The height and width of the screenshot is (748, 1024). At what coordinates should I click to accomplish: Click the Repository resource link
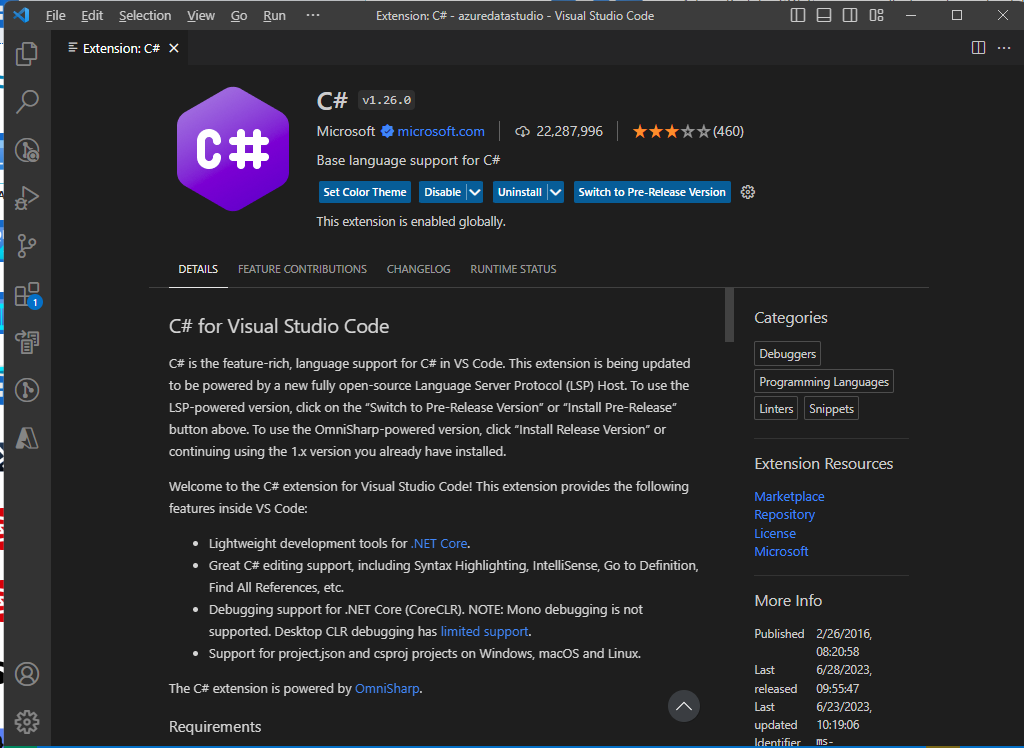[784, 514]
